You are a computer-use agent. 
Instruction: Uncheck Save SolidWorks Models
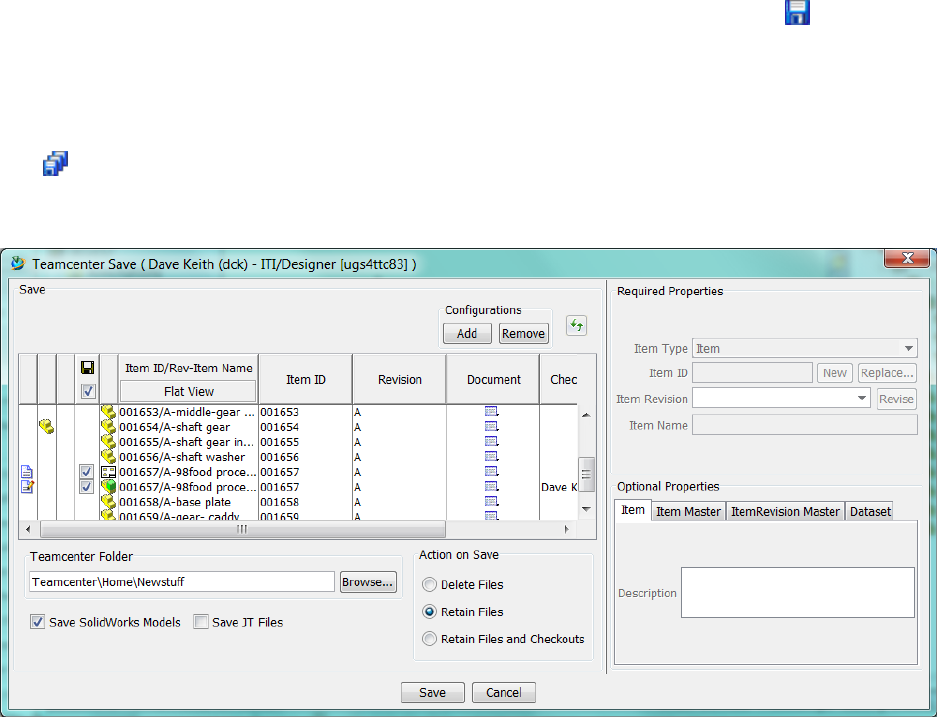[x=37, y=622]
